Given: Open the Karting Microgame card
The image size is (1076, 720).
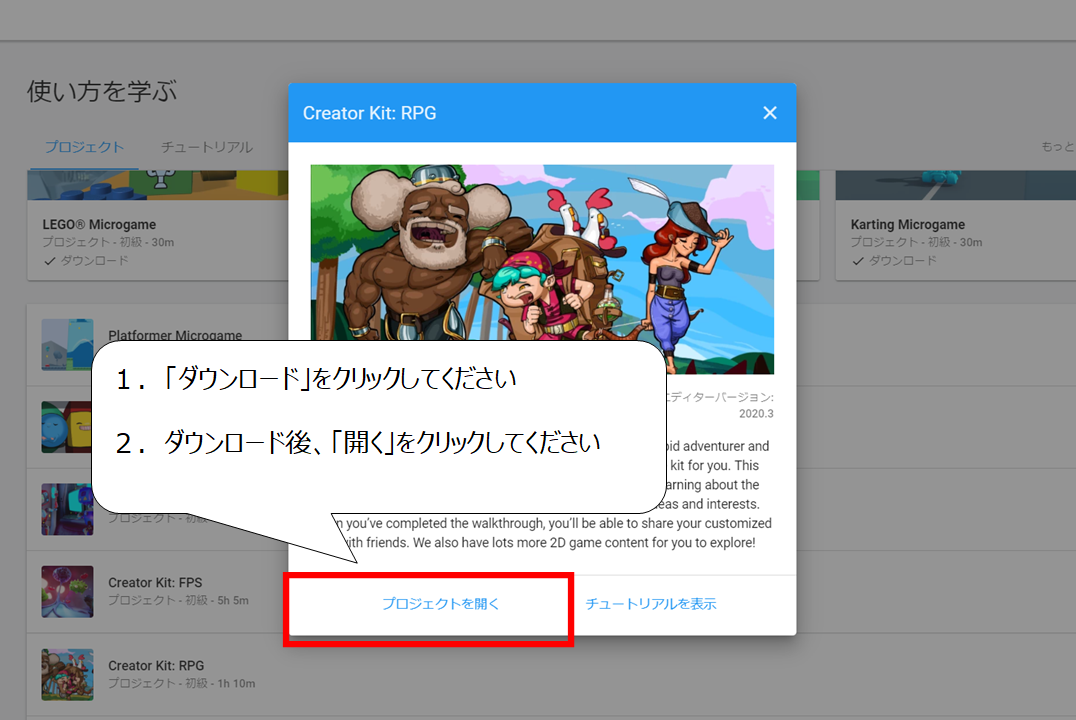Looking at the screenshot, I should 955,225.
